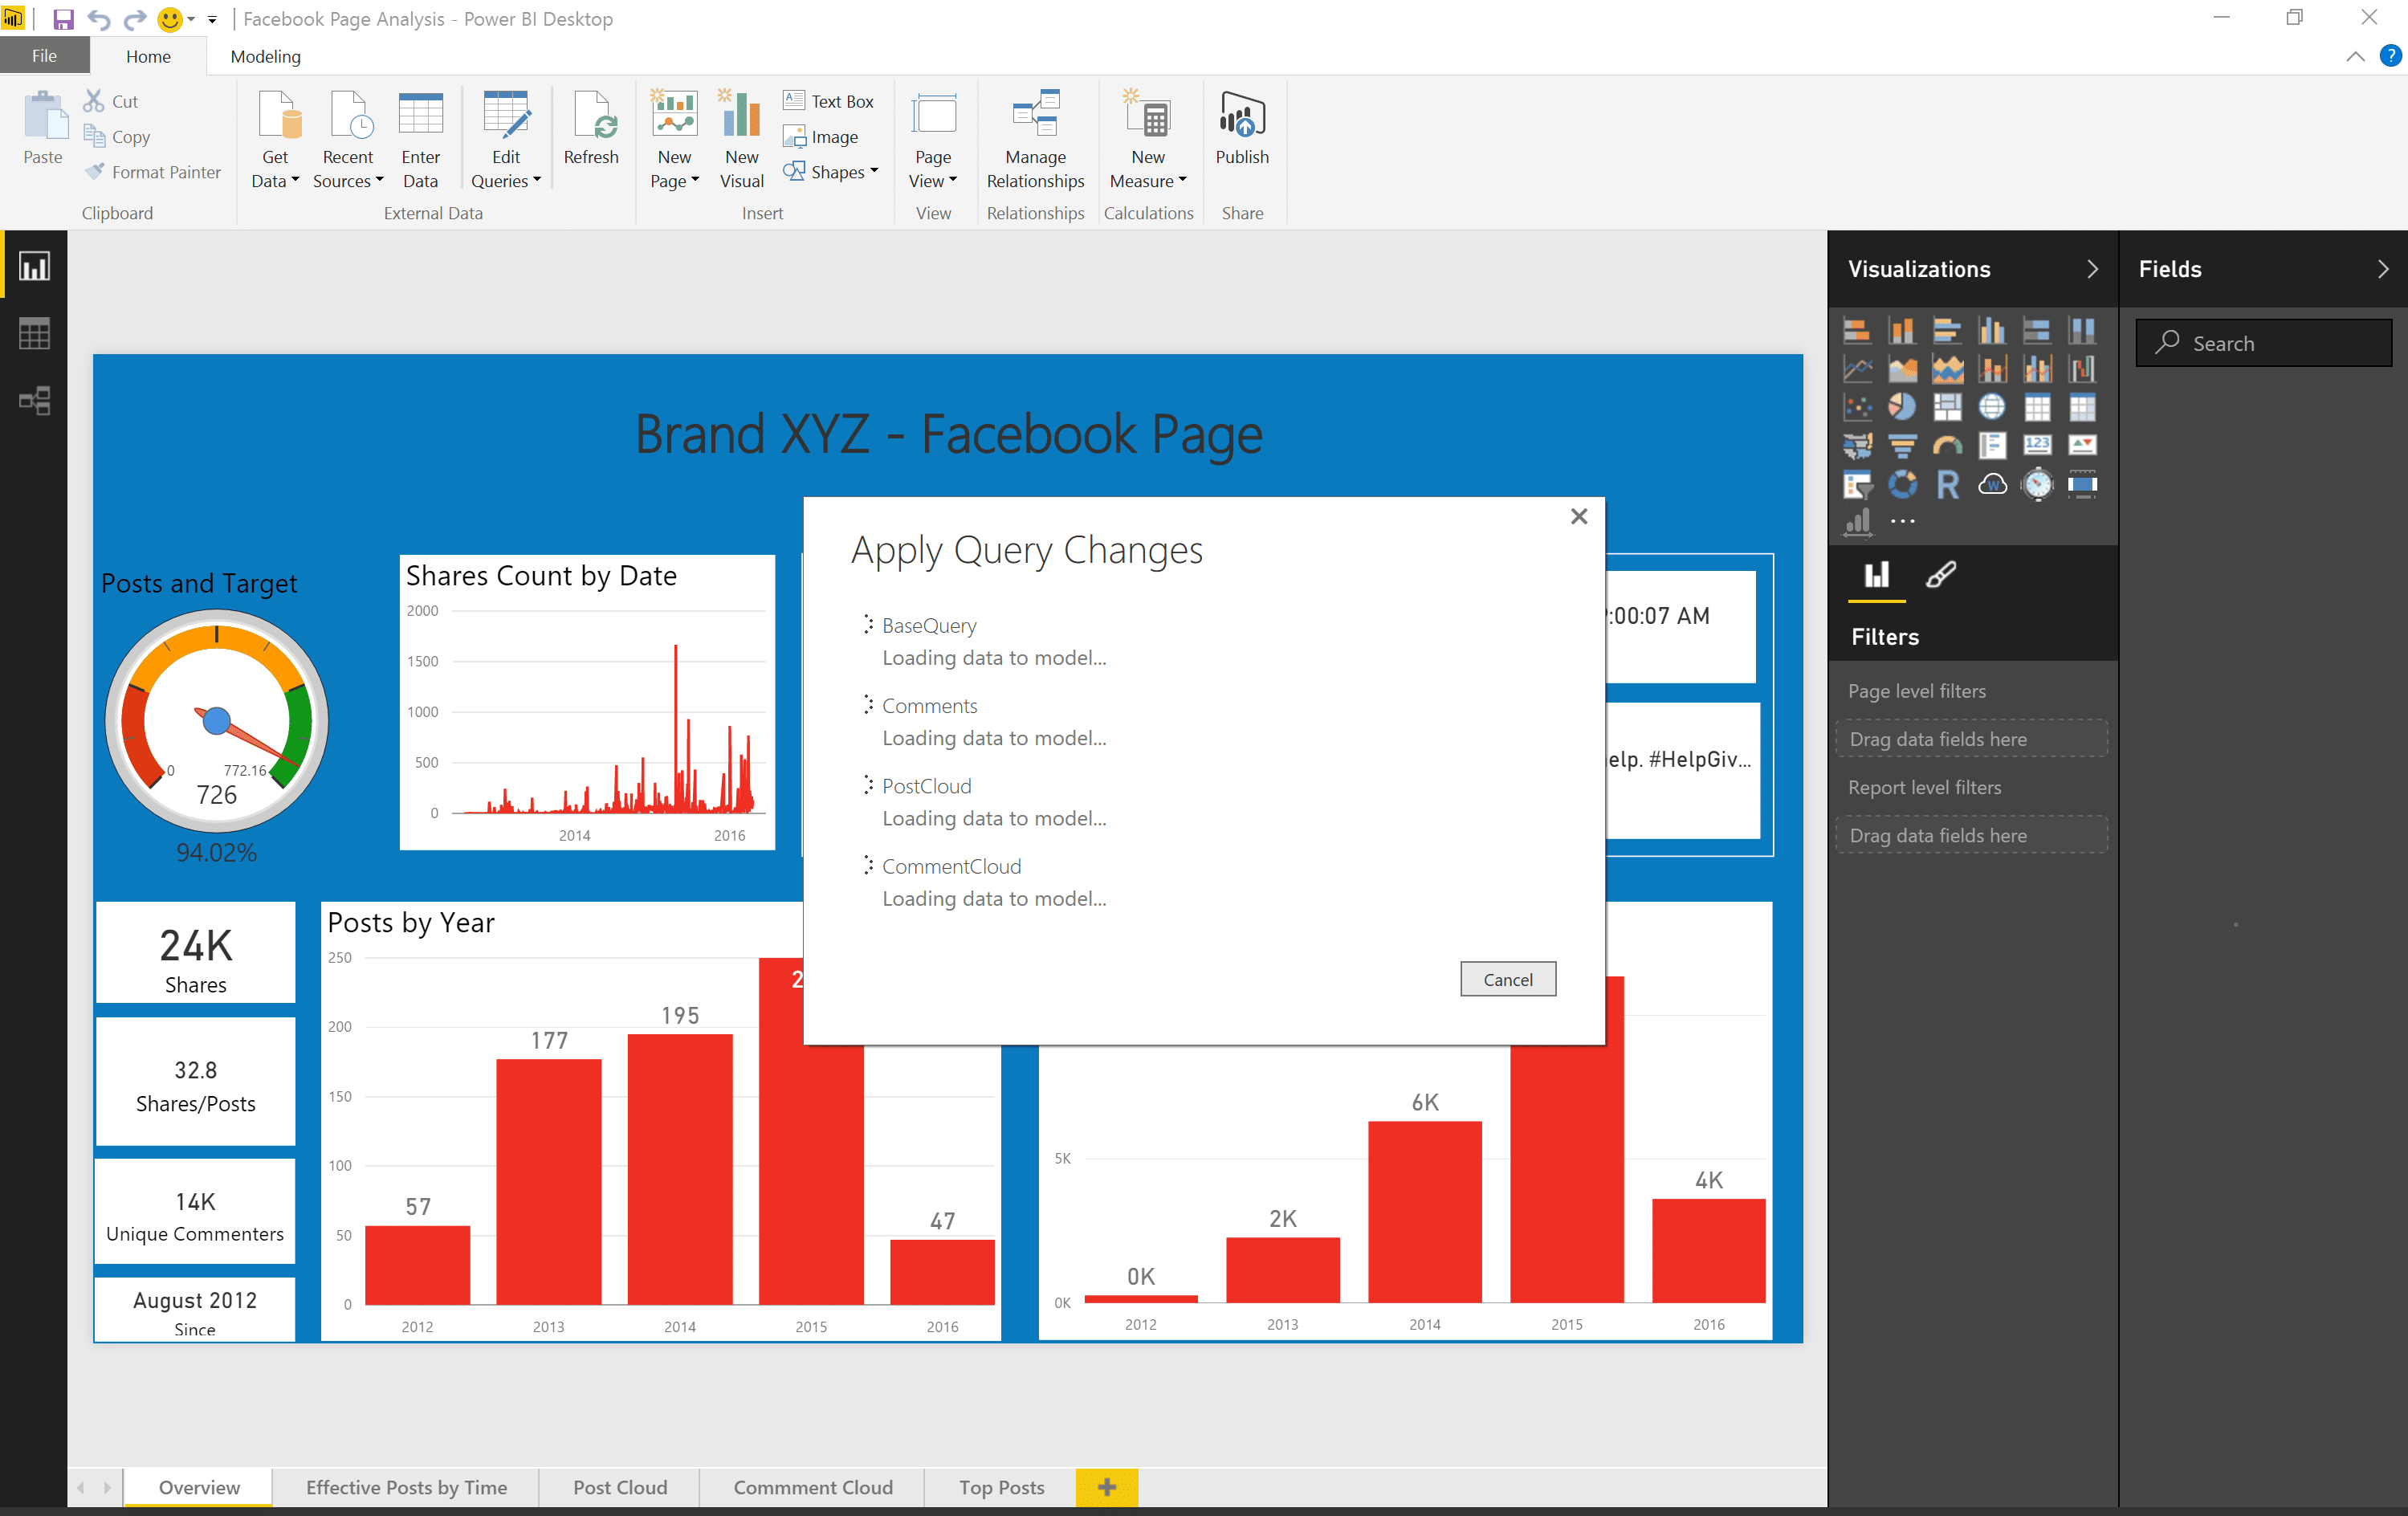This screenshot has height=1516, width=2408.
Task: Open Manage Relationships from the ribbon
Action: (1035, 139)
